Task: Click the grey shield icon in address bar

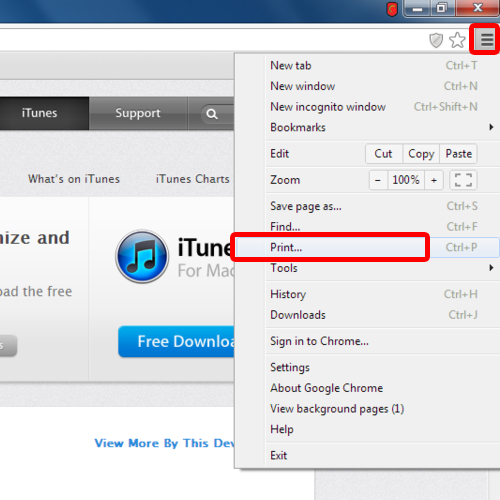Action: 436,40
